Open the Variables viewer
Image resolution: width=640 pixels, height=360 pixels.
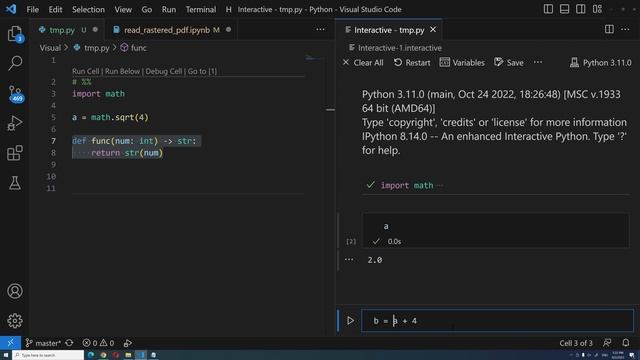pyautogui.click(x=462, y=62)
